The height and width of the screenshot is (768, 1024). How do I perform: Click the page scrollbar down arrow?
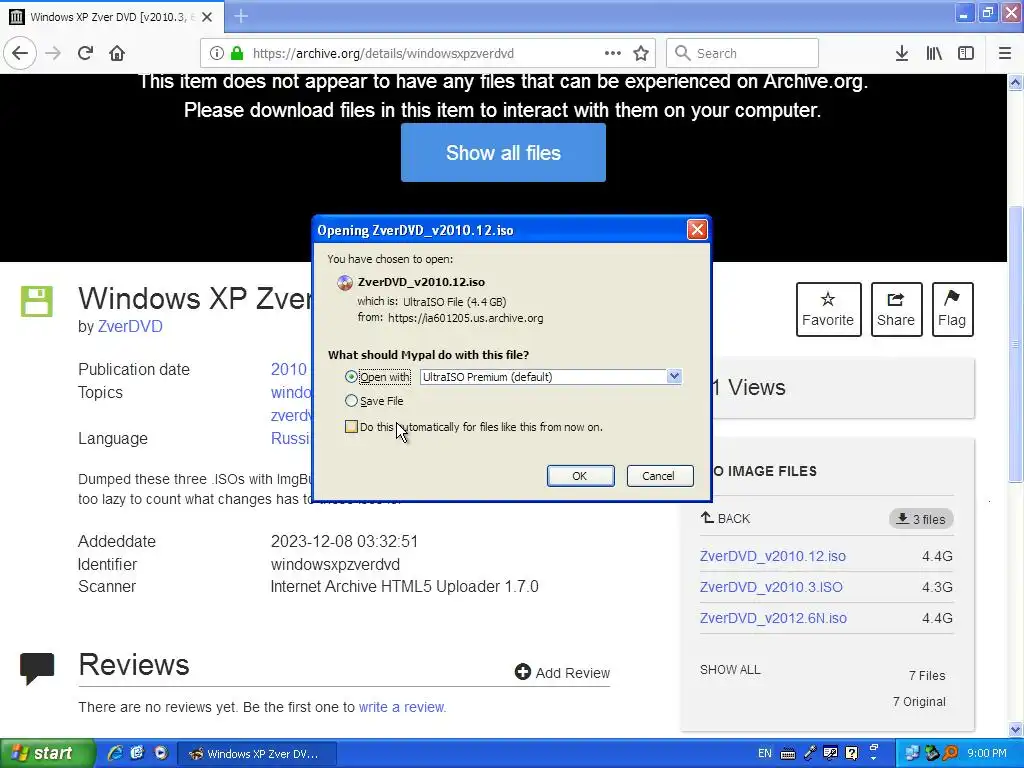(x=1016, y=729)
